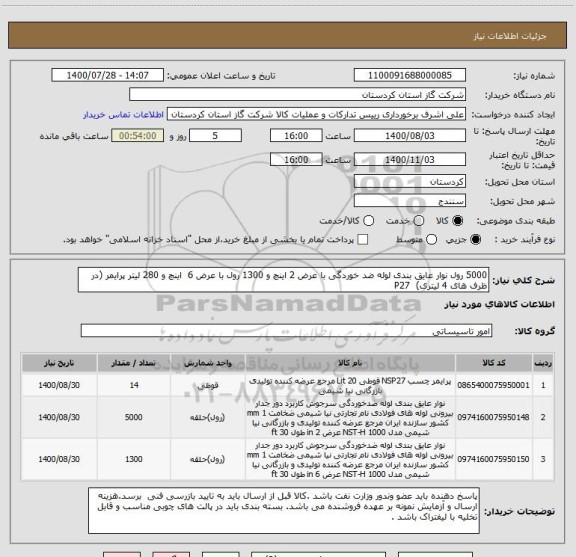Select the کالا/خدمت category radio button
The image size is (576, 557).
coord(368,220)
